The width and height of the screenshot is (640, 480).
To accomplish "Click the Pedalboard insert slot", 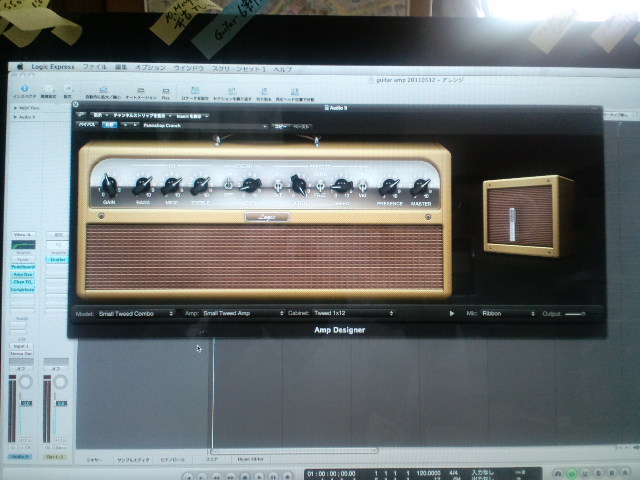I will [x=23, y=267].
